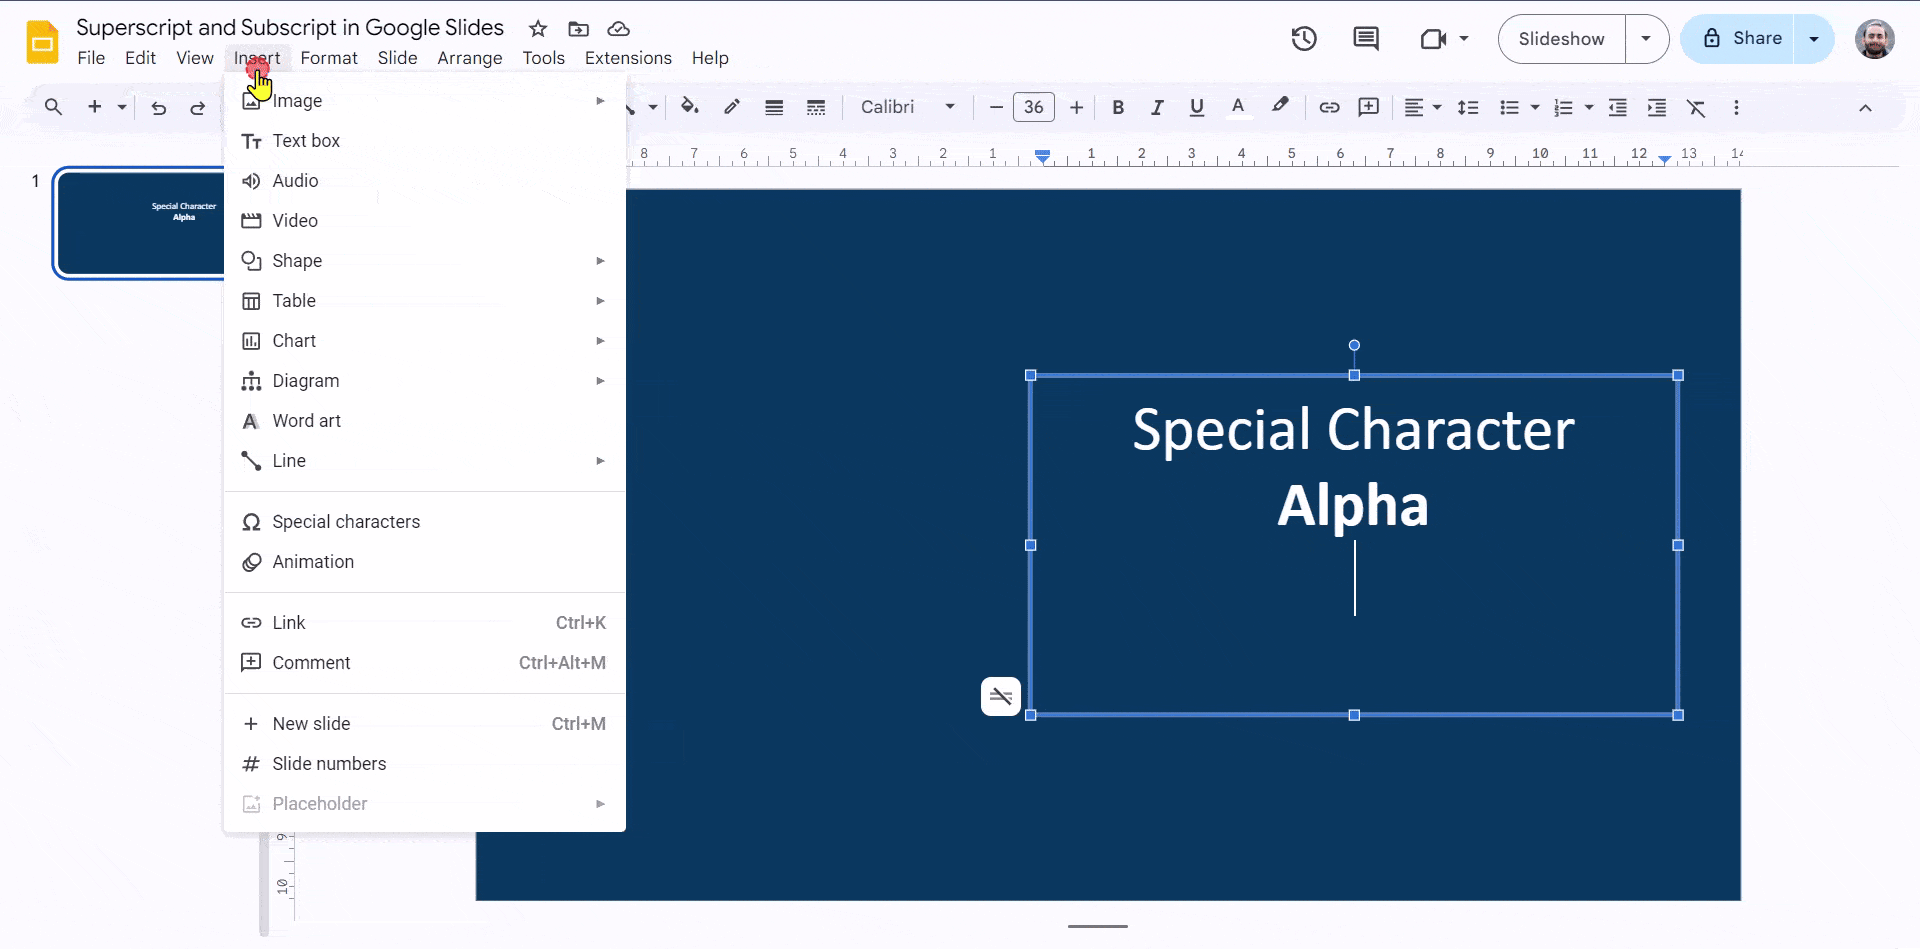Select Special characters from Insert menu
Screen dimensions: 1920x949
click(x=346, y=521)
